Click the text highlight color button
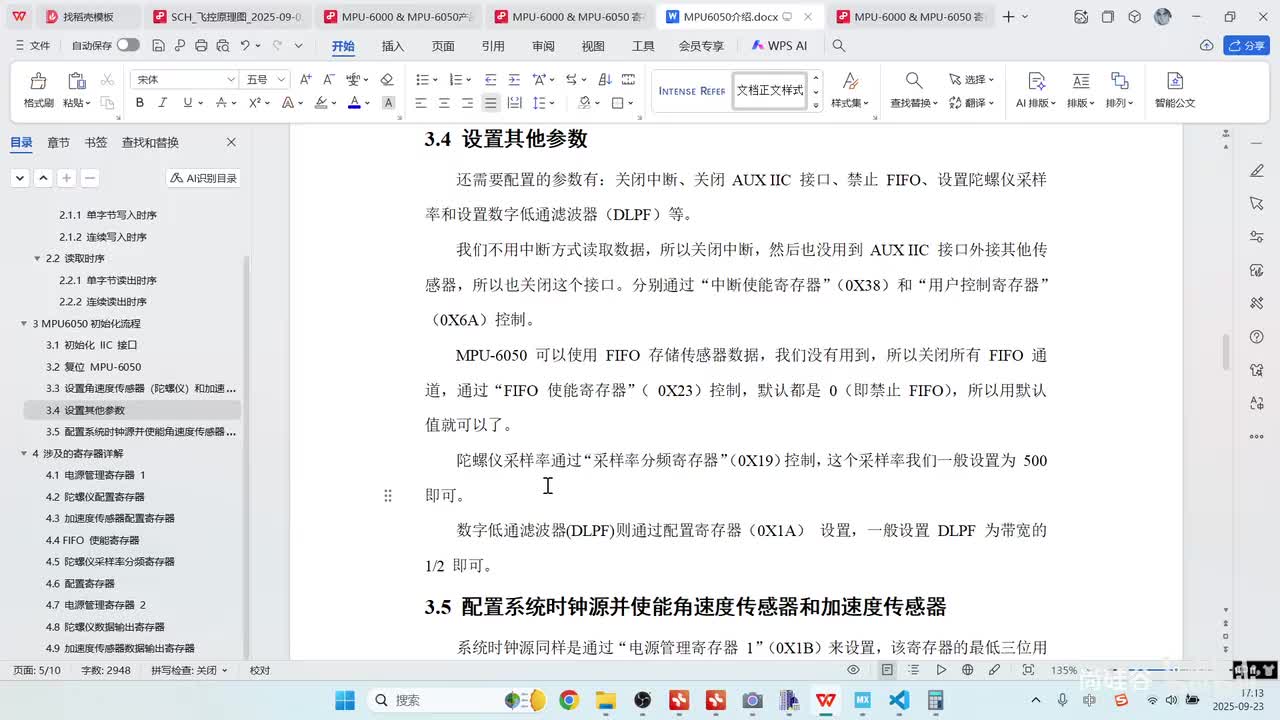Screen dimensions: 1280x720 (321, 103)
